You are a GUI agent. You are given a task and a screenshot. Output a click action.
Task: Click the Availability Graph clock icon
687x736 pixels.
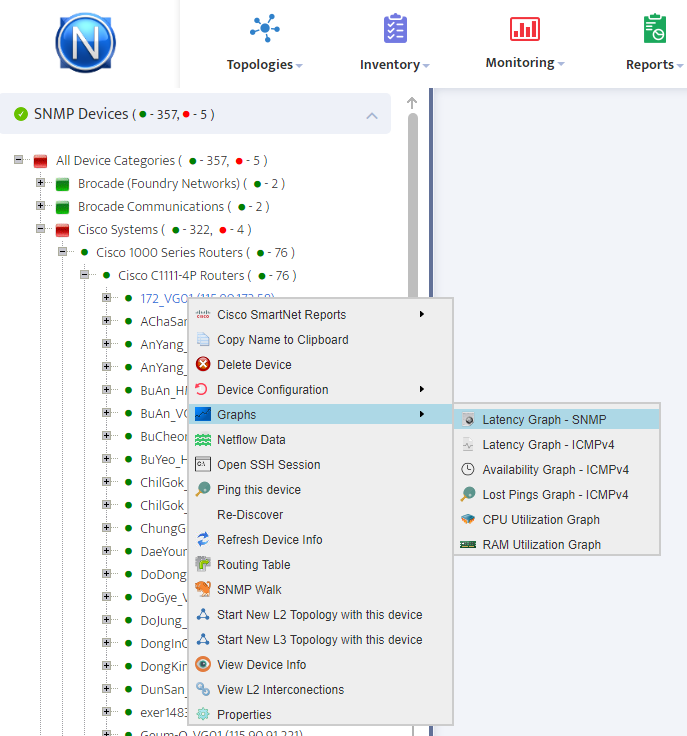(x=468, y=469)
